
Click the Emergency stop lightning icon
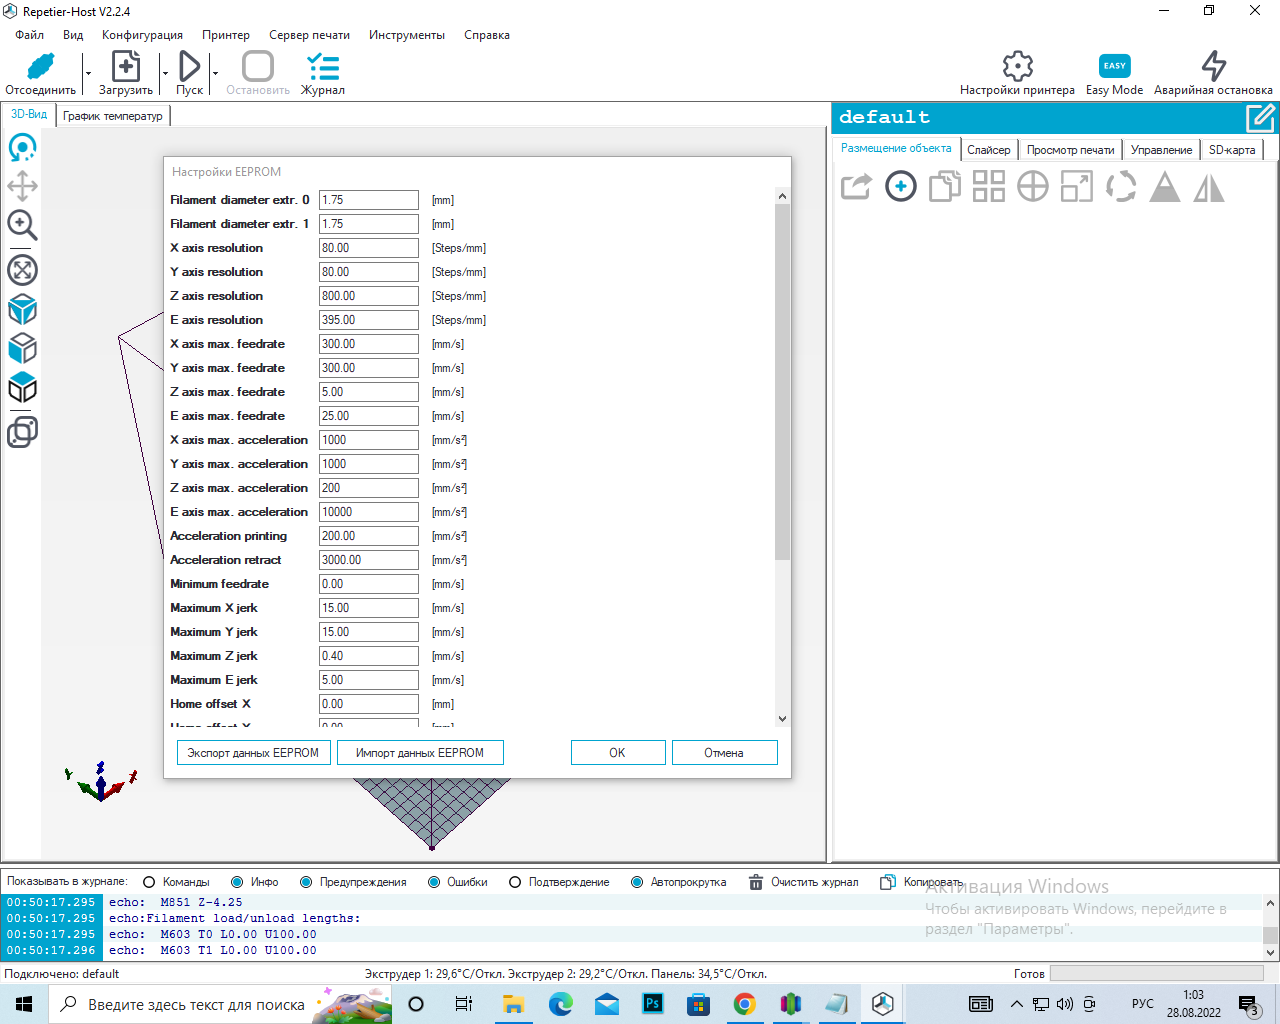(x=1213, y=67)
